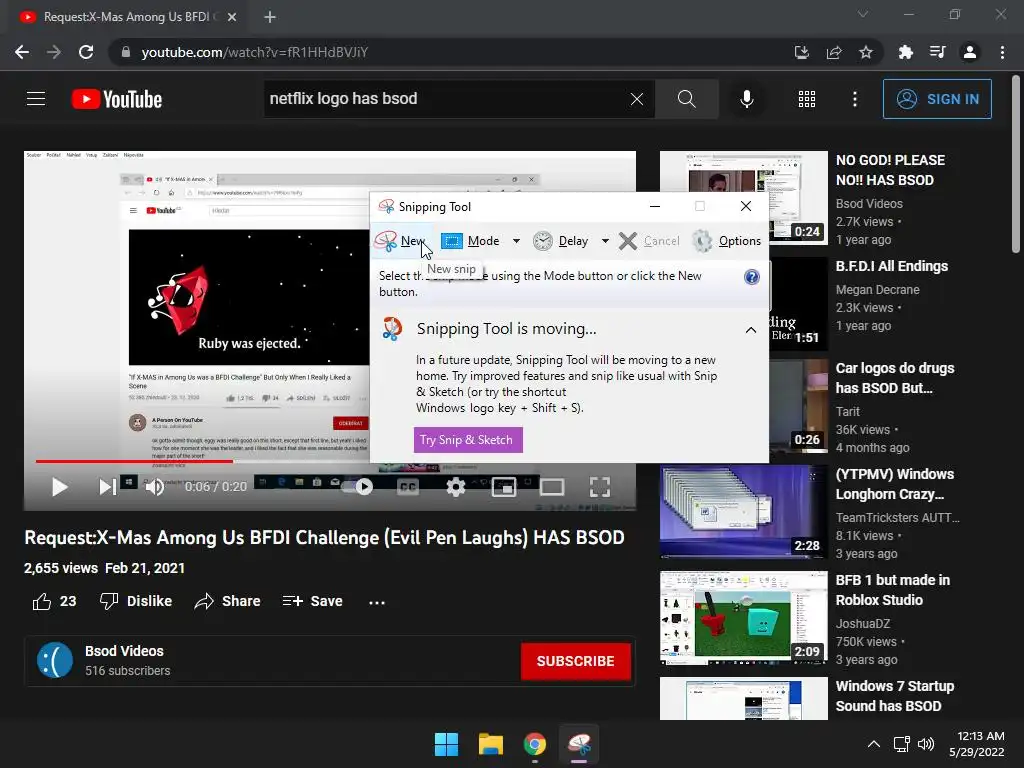
Task: Bookmark this page with the star
Action: point(866,52)
